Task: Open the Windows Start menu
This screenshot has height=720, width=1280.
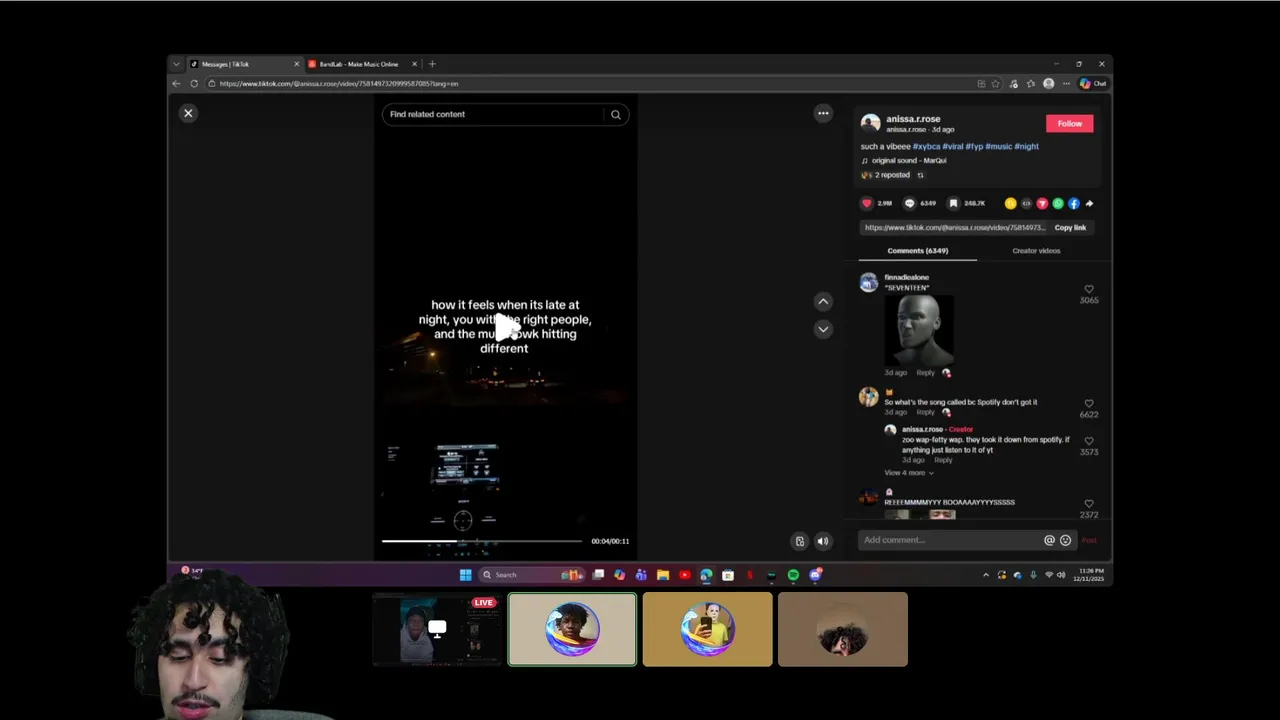Action: (x=465, y=575)
